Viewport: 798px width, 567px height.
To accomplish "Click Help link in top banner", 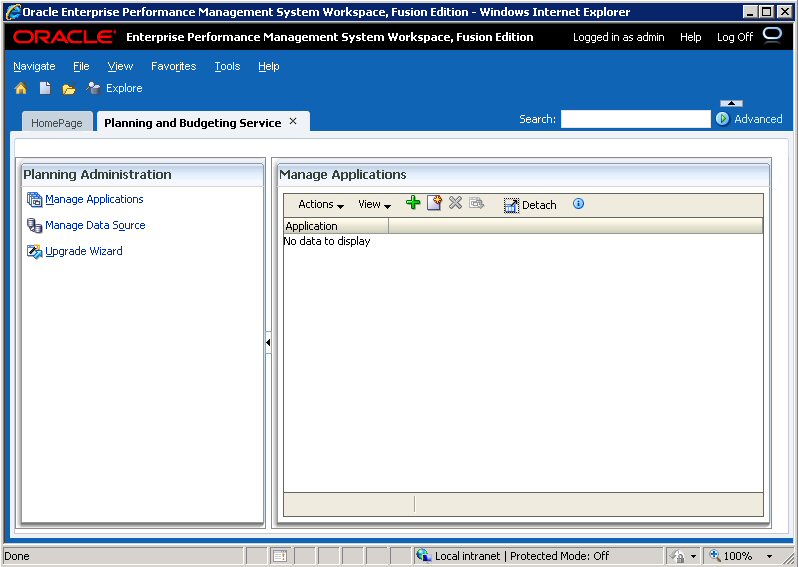I will click(691, 37).
